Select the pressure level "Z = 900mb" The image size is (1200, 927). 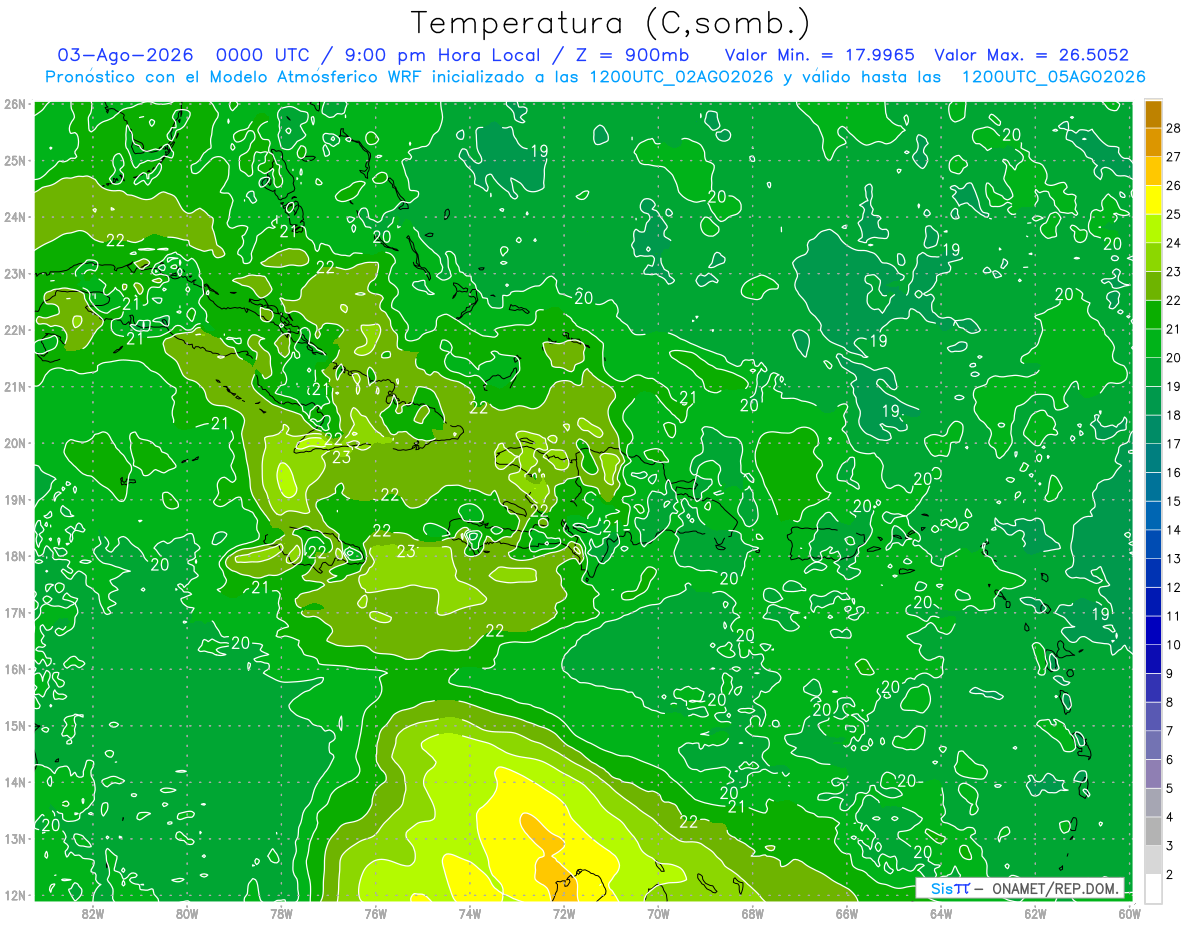pyautogui.click(x=632, y=55)
